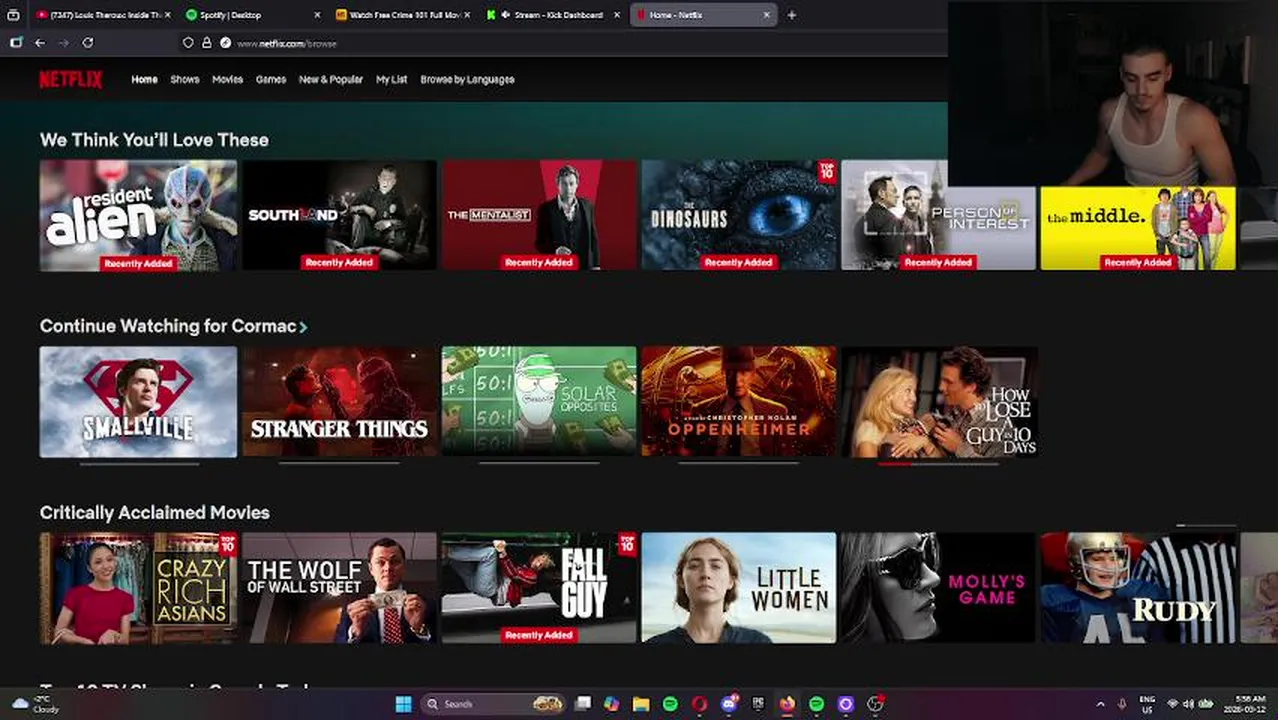The width and height of the screenshot is (1278, 720).
Task: Open The Fall Guy movie card
Action: 539,588
